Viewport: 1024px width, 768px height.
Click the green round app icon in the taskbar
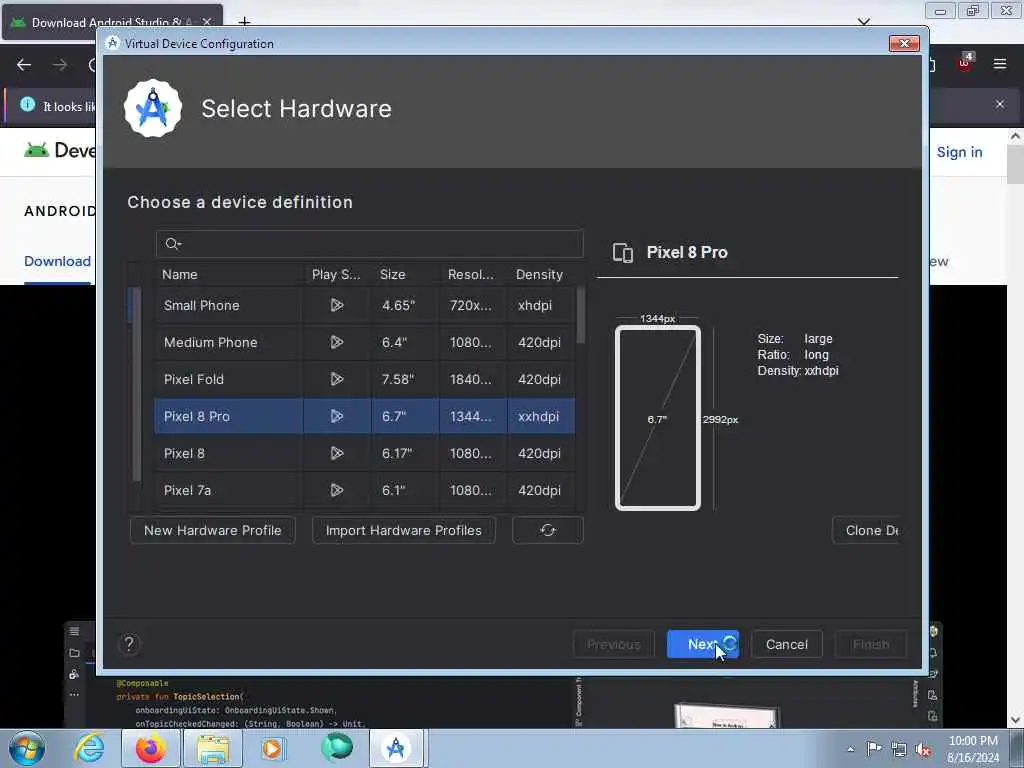pos(336,747)
